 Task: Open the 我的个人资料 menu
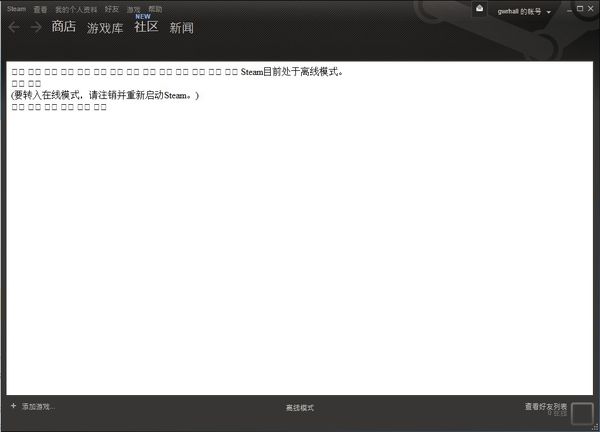coord(76,10)
